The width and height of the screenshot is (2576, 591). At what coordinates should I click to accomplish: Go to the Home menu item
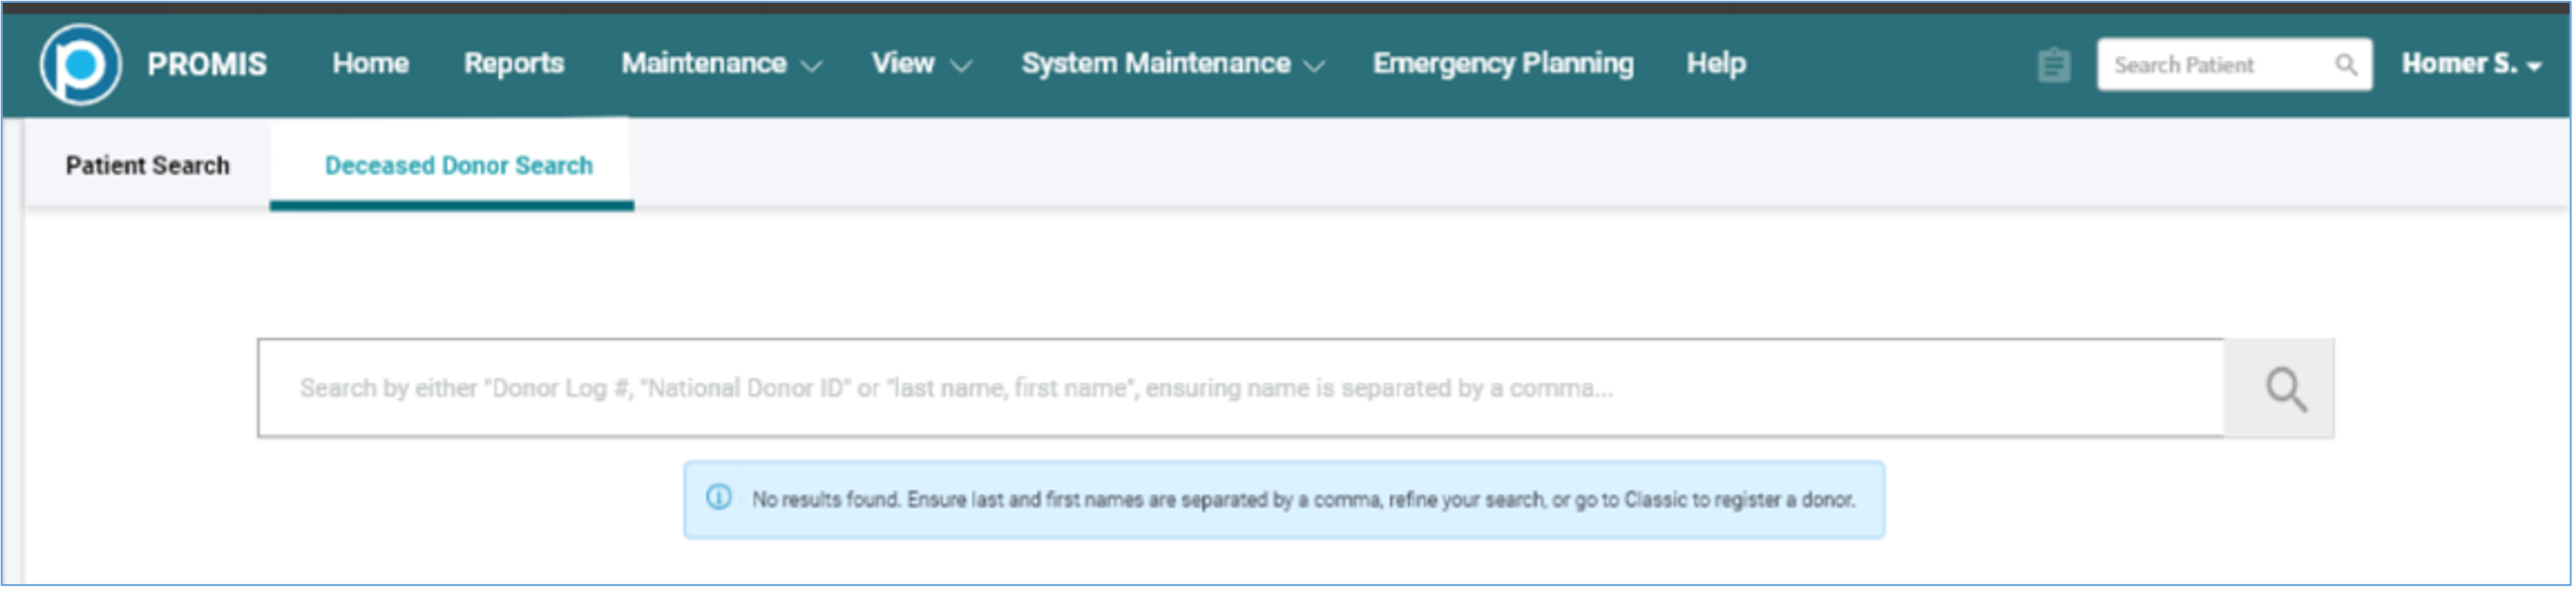point(370,64)
